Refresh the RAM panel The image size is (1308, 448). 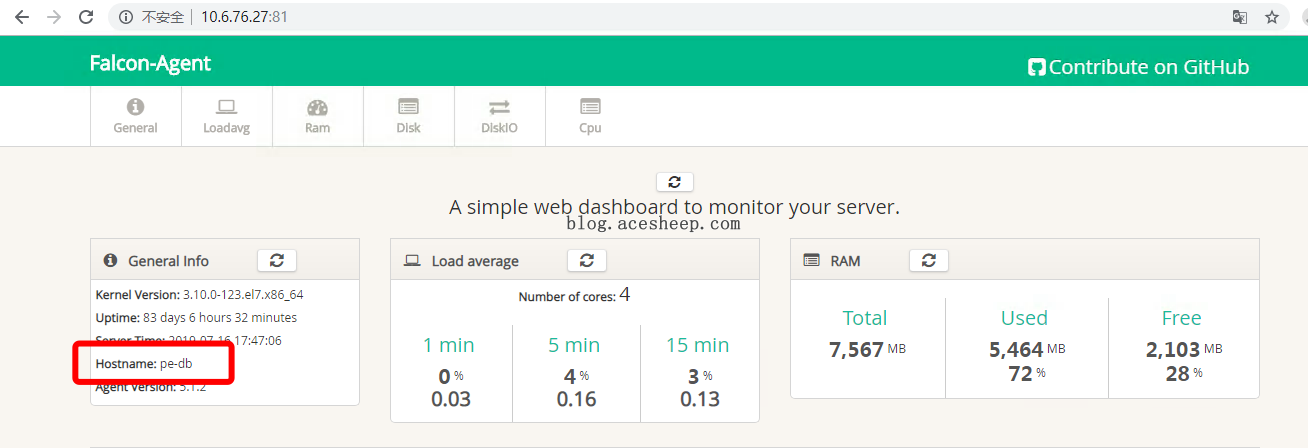[928, 260]
